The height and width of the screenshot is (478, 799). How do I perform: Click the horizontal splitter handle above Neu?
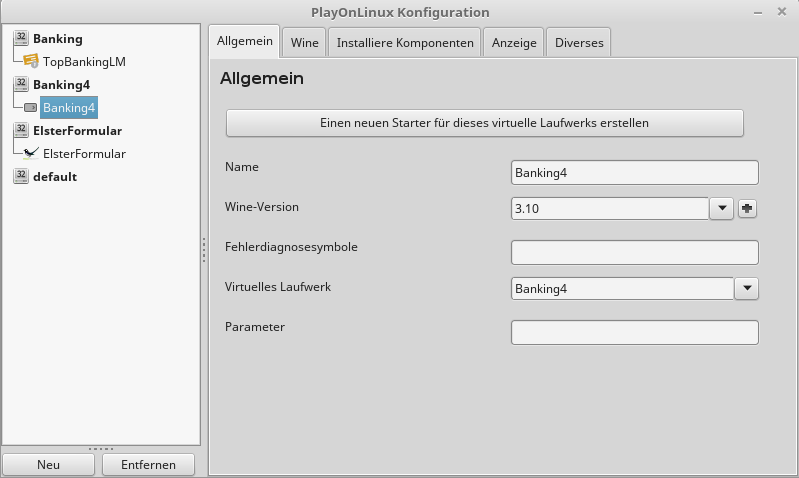(101, 449)
